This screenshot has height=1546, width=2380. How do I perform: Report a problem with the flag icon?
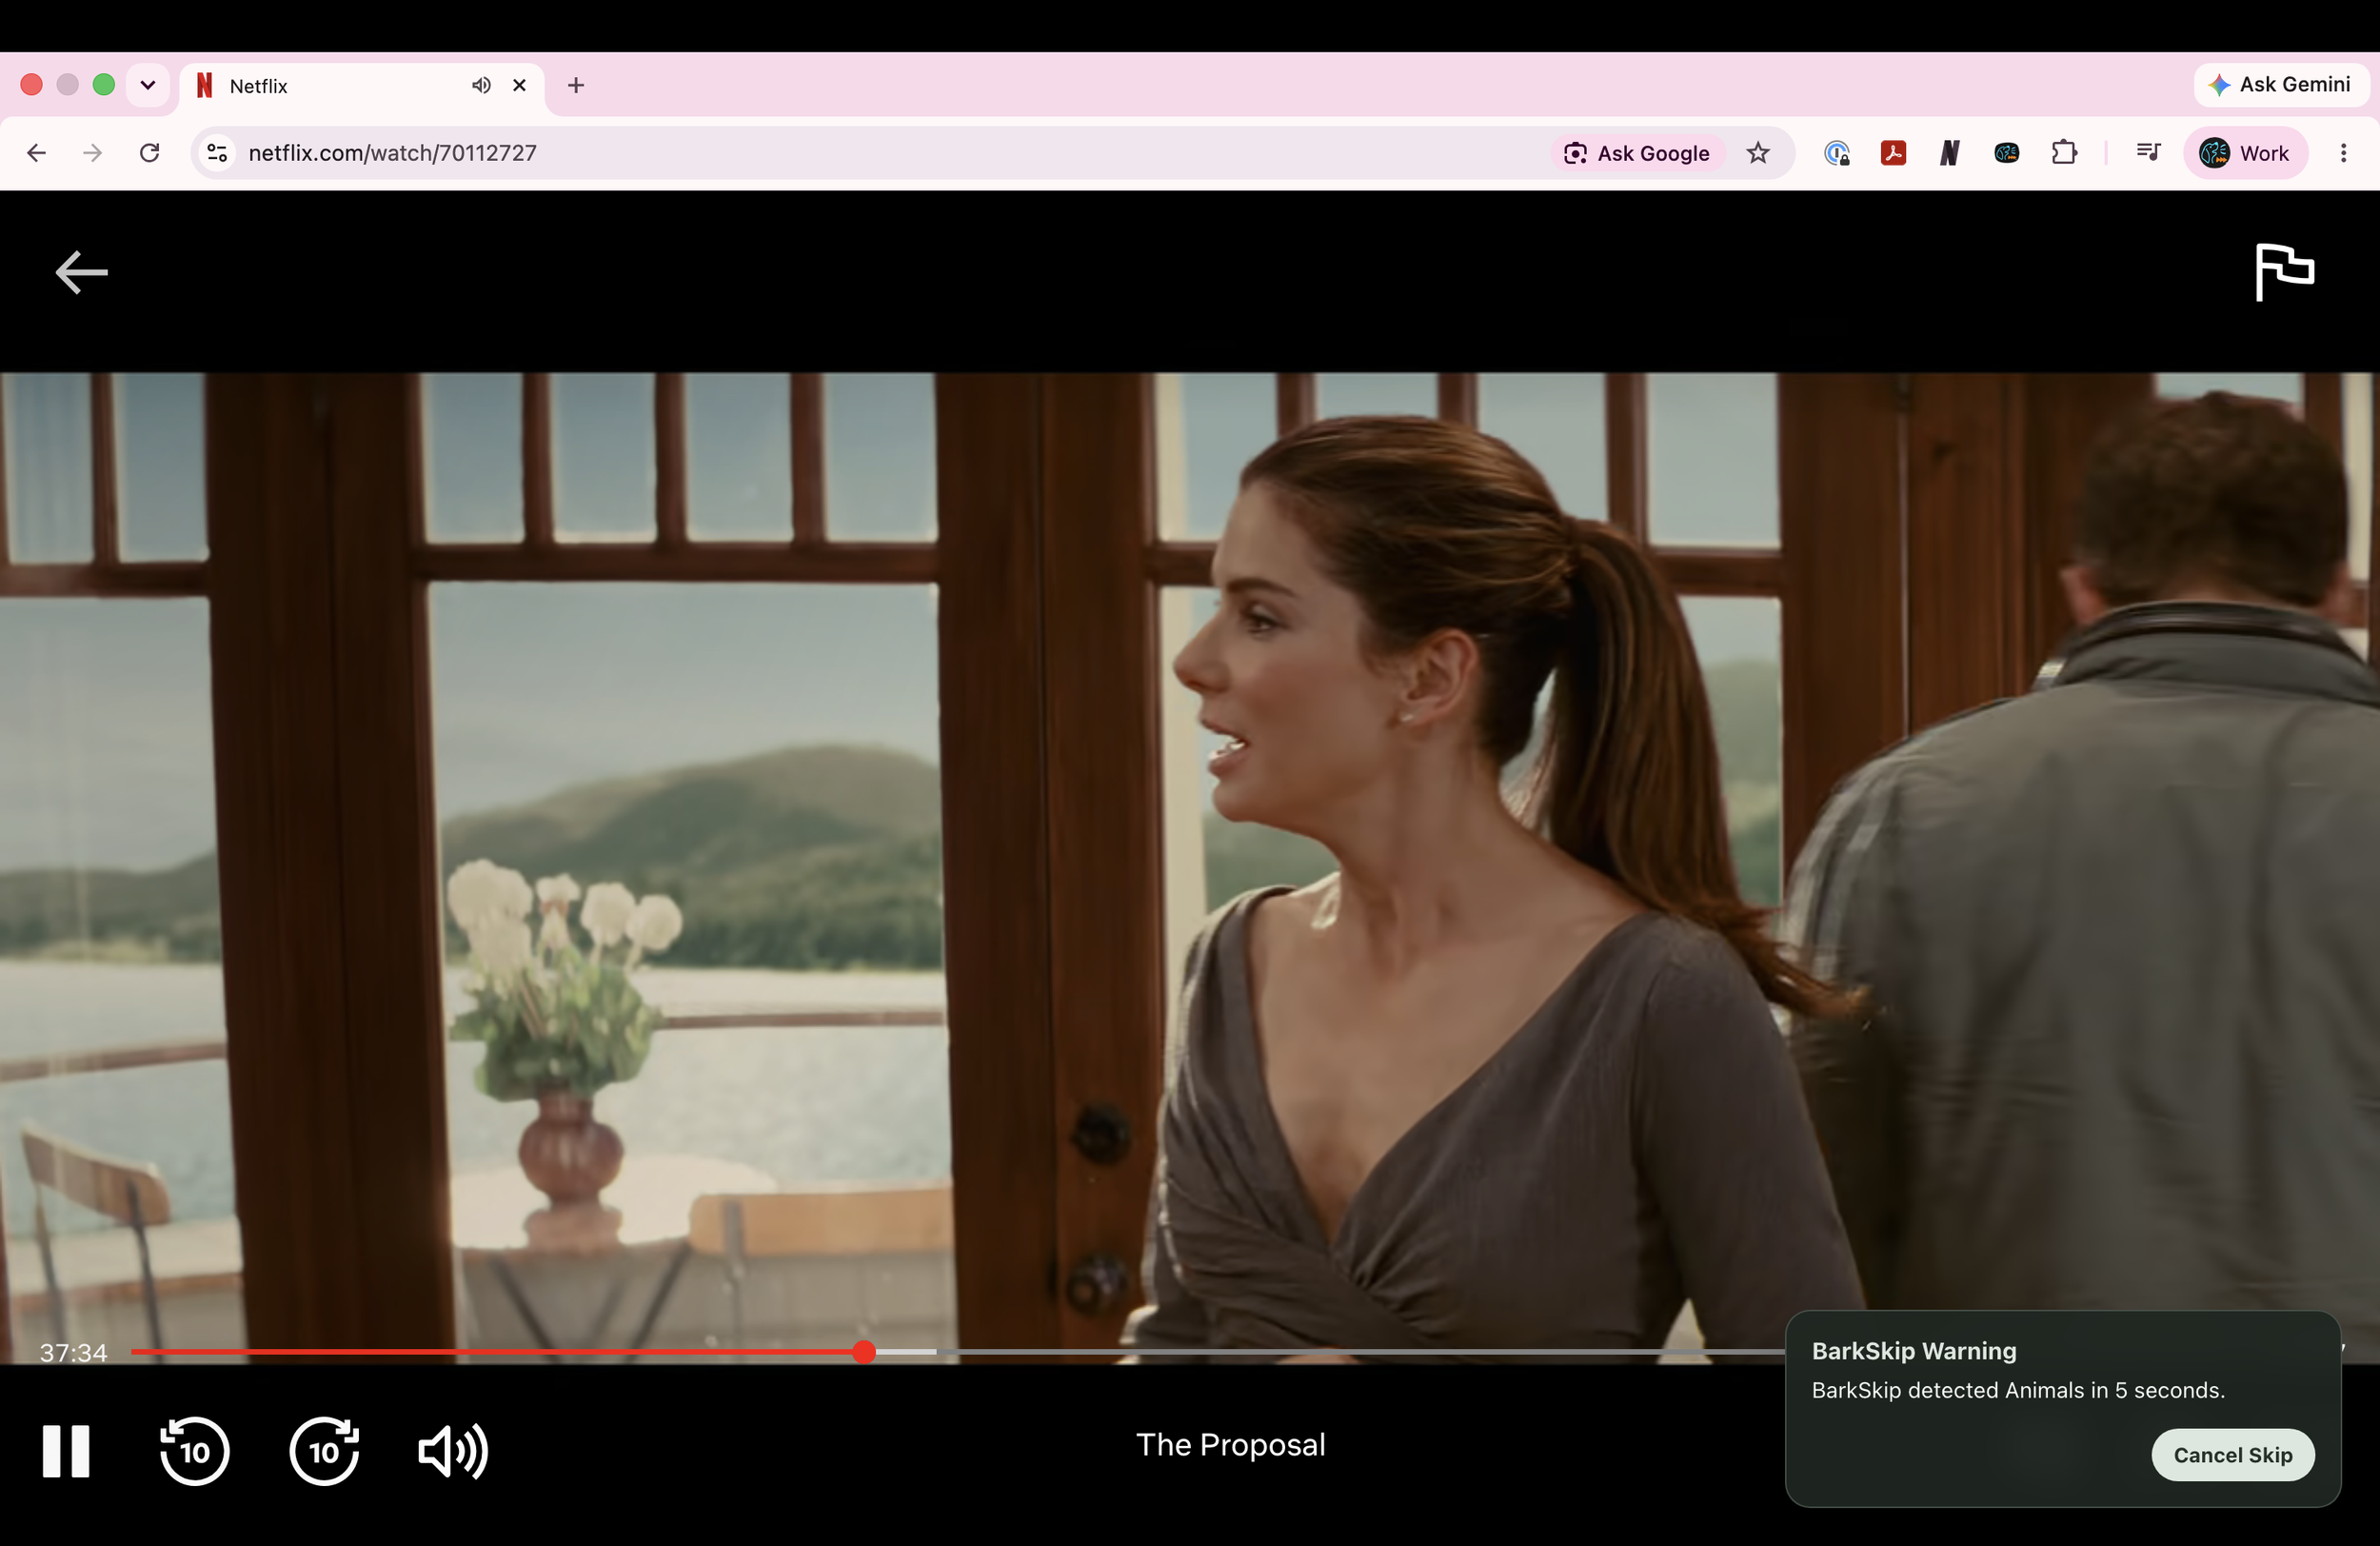pos(2284,271)
